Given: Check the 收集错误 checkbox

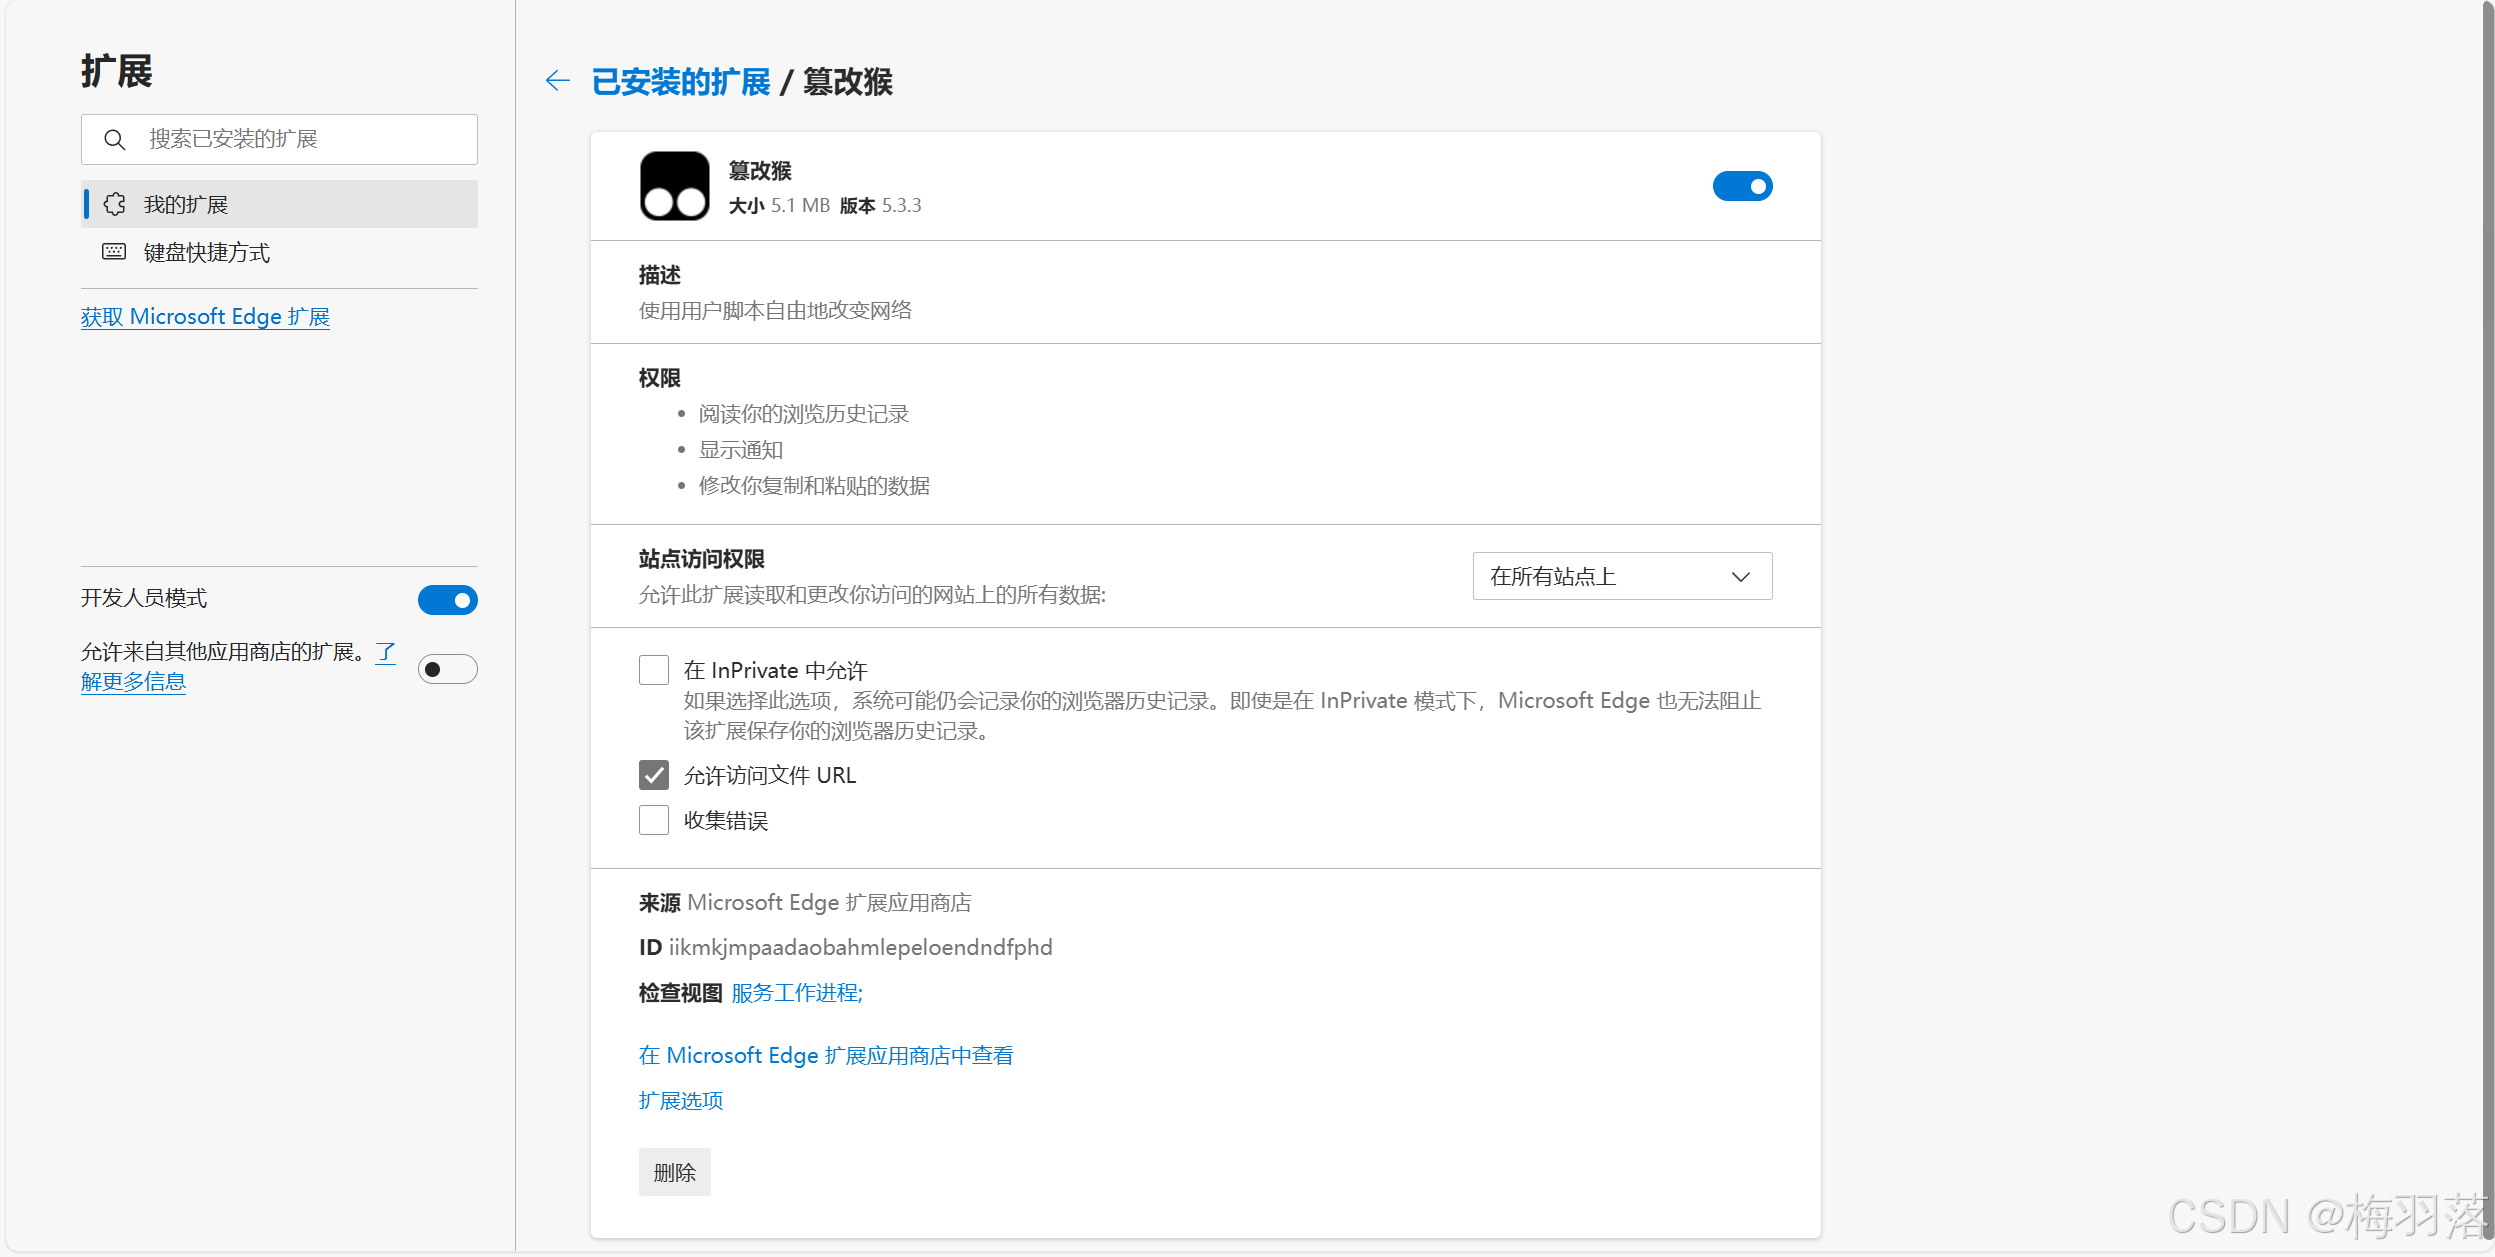Looking at the screenshot, I should tap(654, 820).
